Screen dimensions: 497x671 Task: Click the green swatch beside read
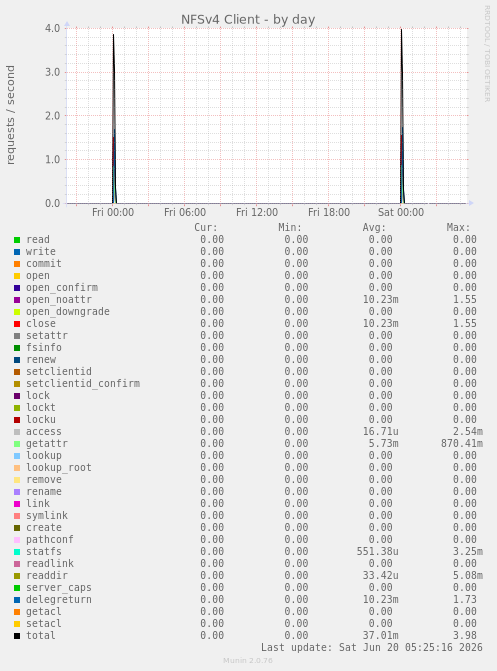coord(17,240)
